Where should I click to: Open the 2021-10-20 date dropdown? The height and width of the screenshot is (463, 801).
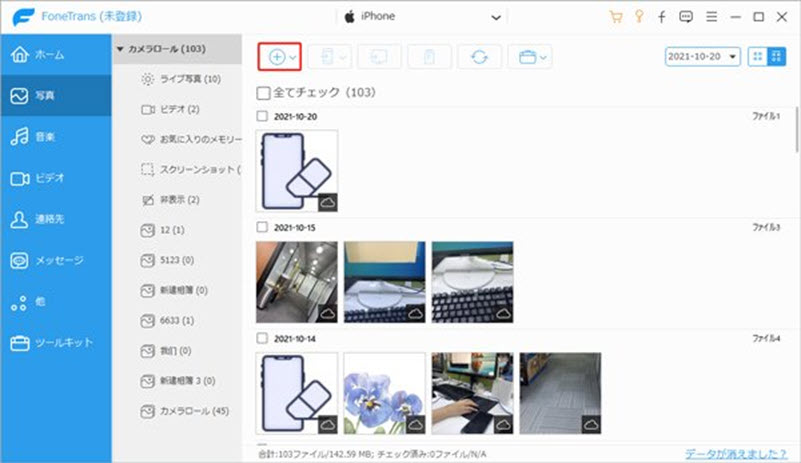pos(702,57)
